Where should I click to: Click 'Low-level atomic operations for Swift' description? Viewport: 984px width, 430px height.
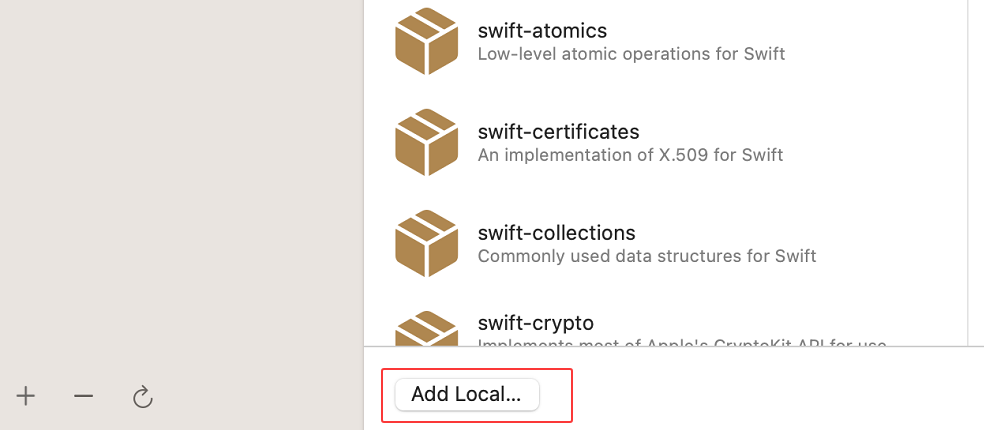click(x=631, y=54)
